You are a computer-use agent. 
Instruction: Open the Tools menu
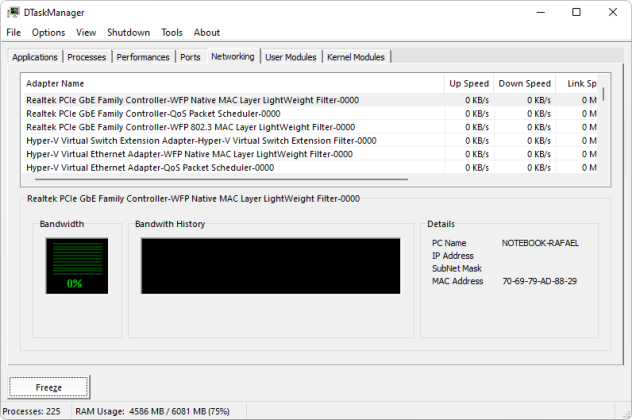pyautogui.click(x=172, y=33)
